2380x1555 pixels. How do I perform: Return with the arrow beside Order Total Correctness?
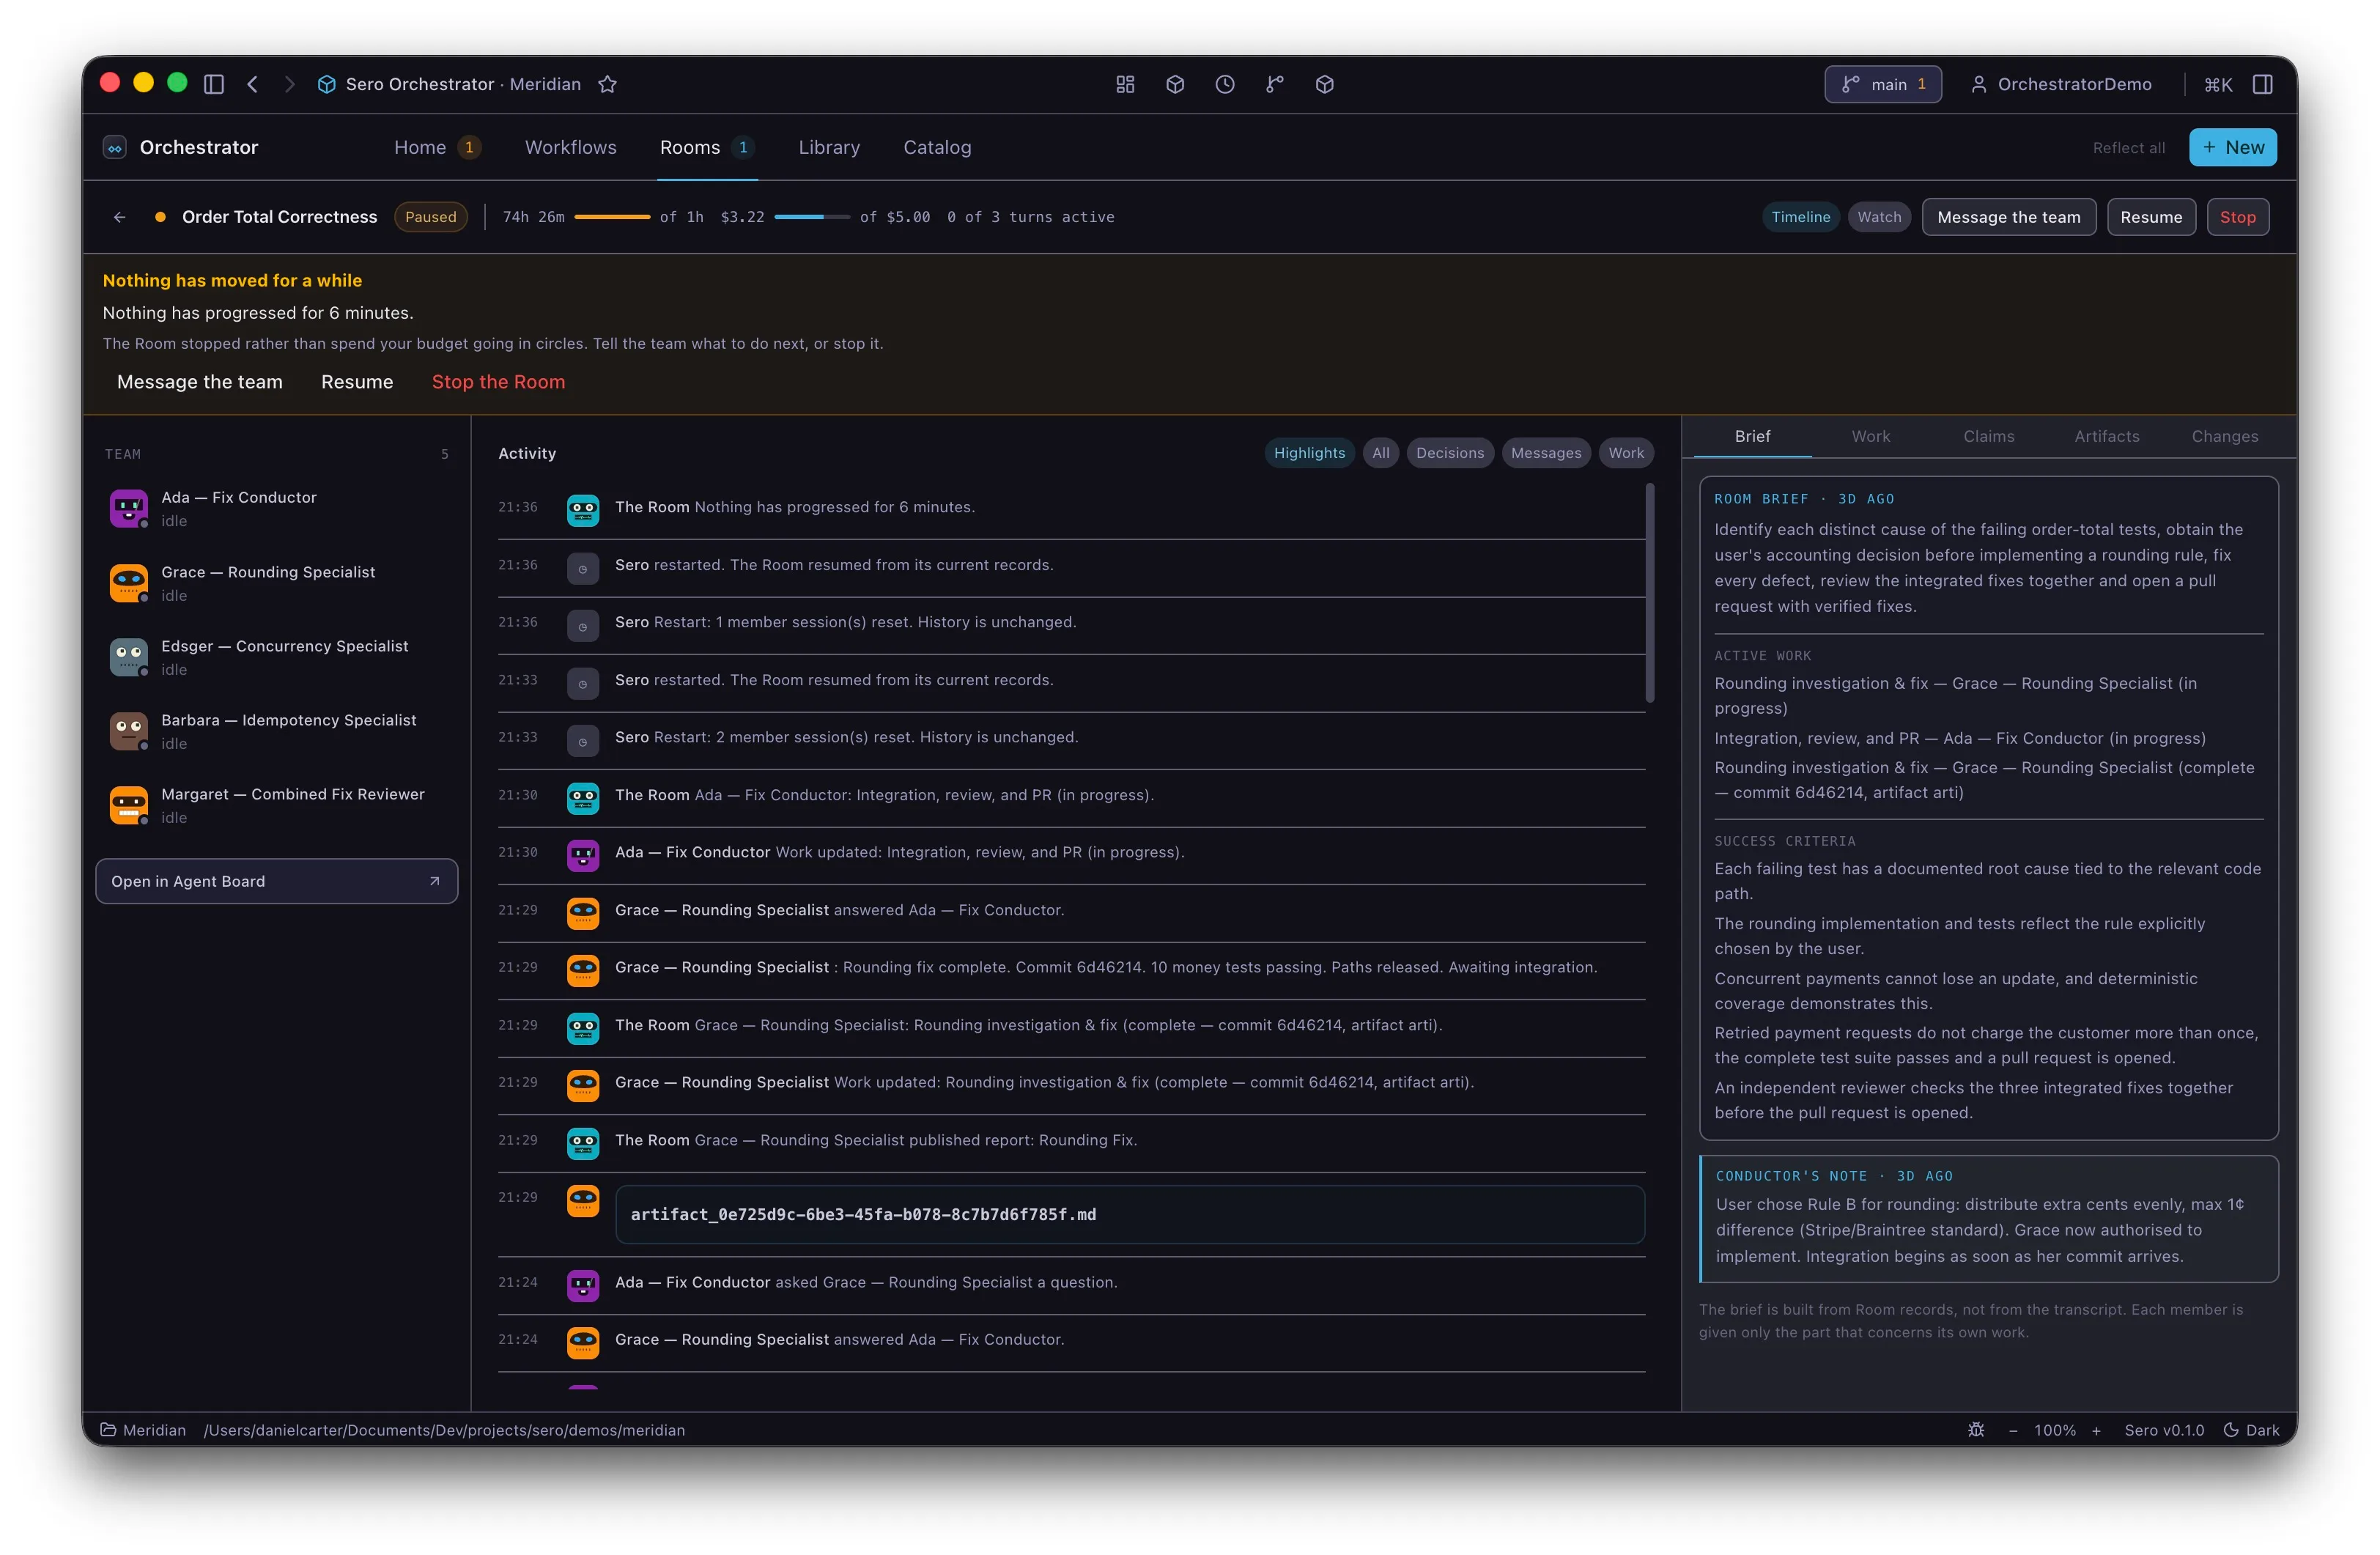119,217
